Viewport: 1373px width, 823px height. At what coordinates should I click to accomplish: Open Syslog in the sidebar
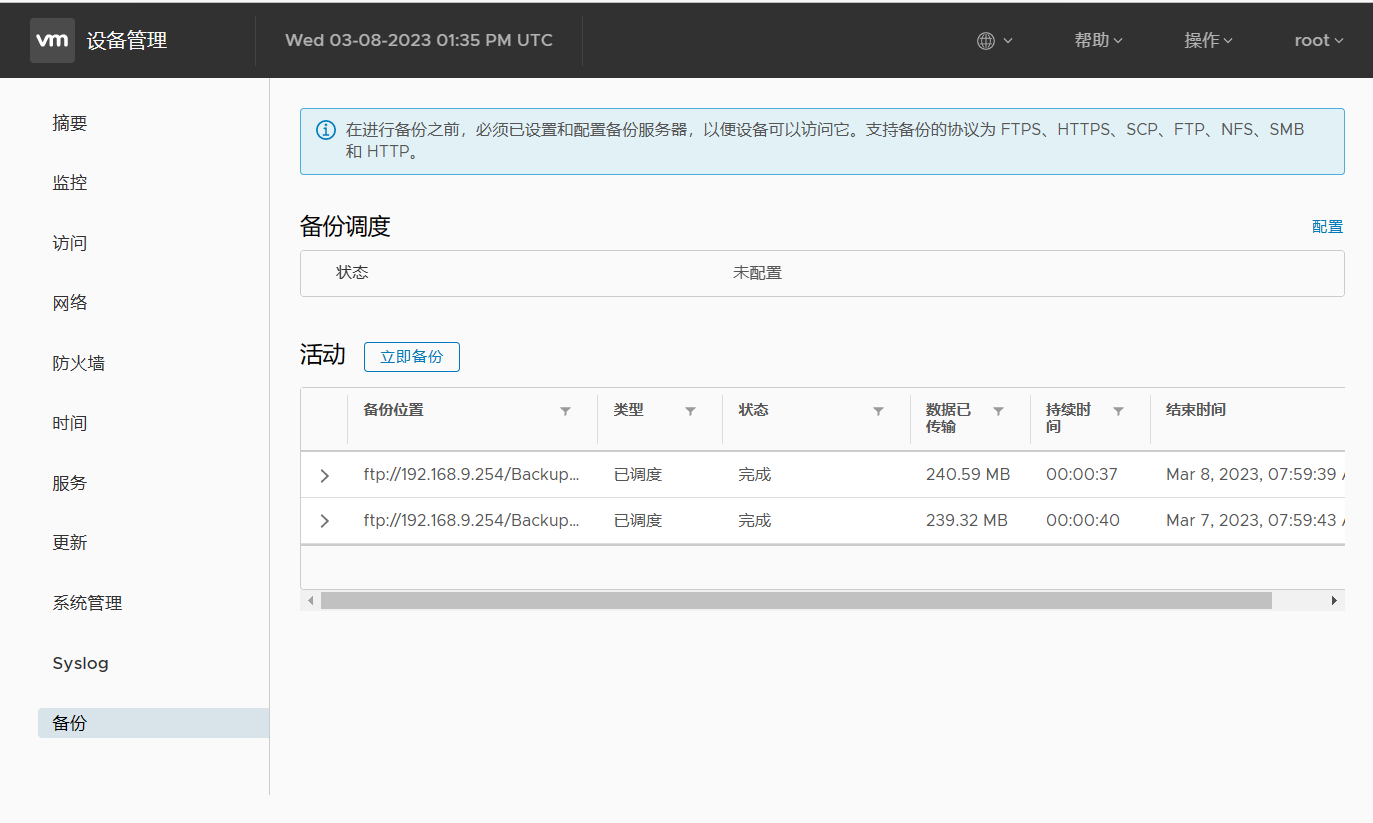[80, 663]
